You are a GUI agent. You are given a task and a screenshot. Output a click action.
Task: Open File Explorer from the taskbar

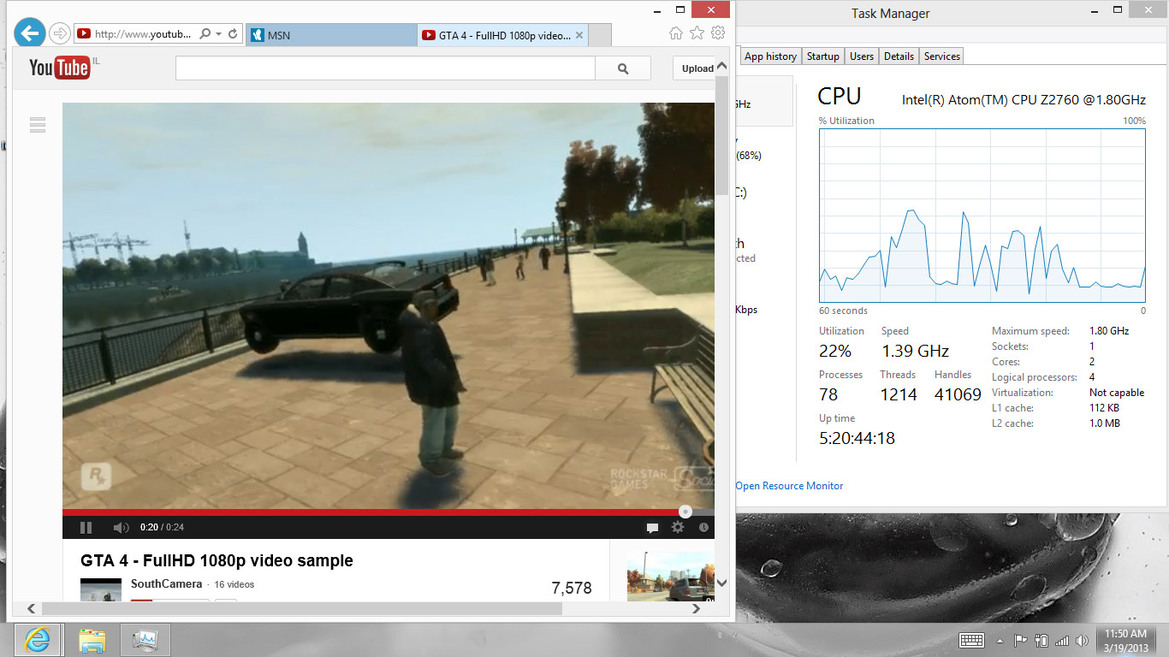point(92,640)
